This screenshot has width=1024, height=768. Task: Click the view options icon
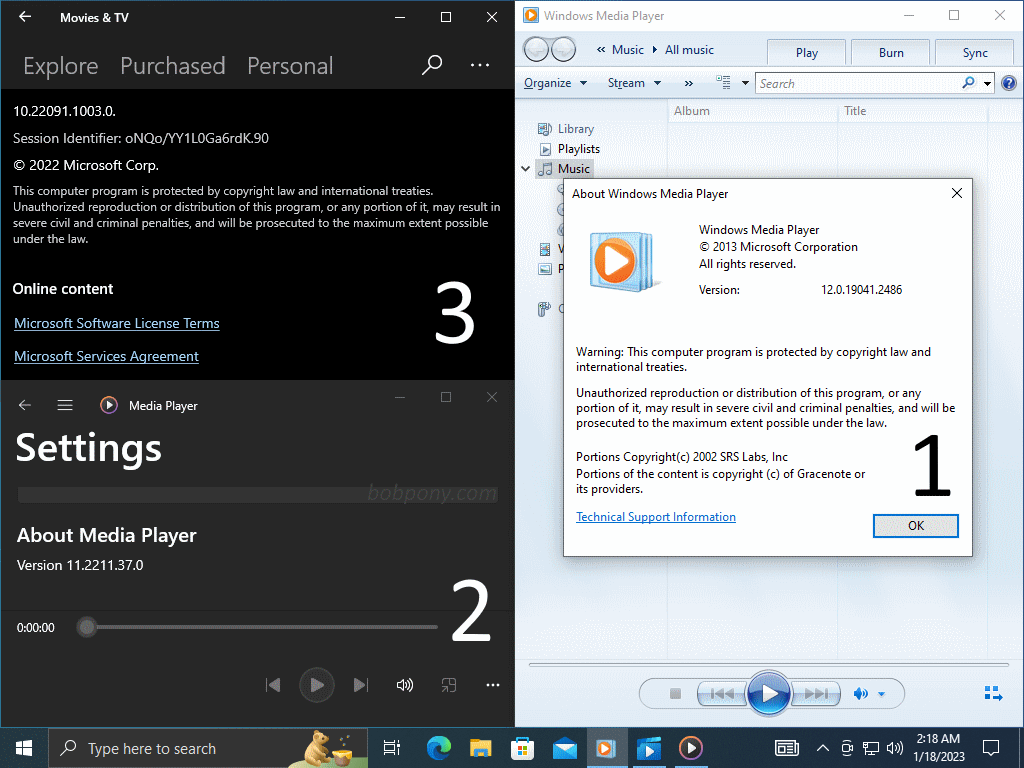[724, 82]
